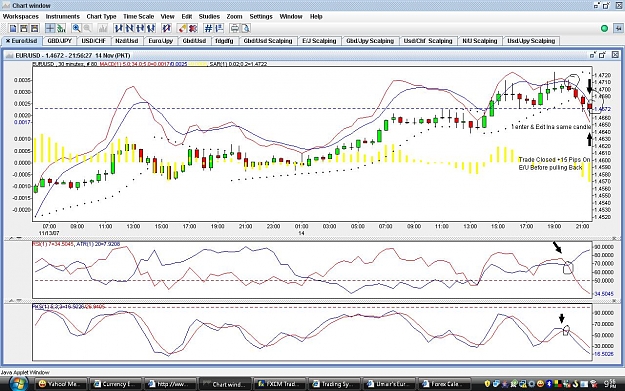The height and width of the screenshot is (391, 625).
Task: Open Forex Cale... taskbar window
Action: pos(443,384)
